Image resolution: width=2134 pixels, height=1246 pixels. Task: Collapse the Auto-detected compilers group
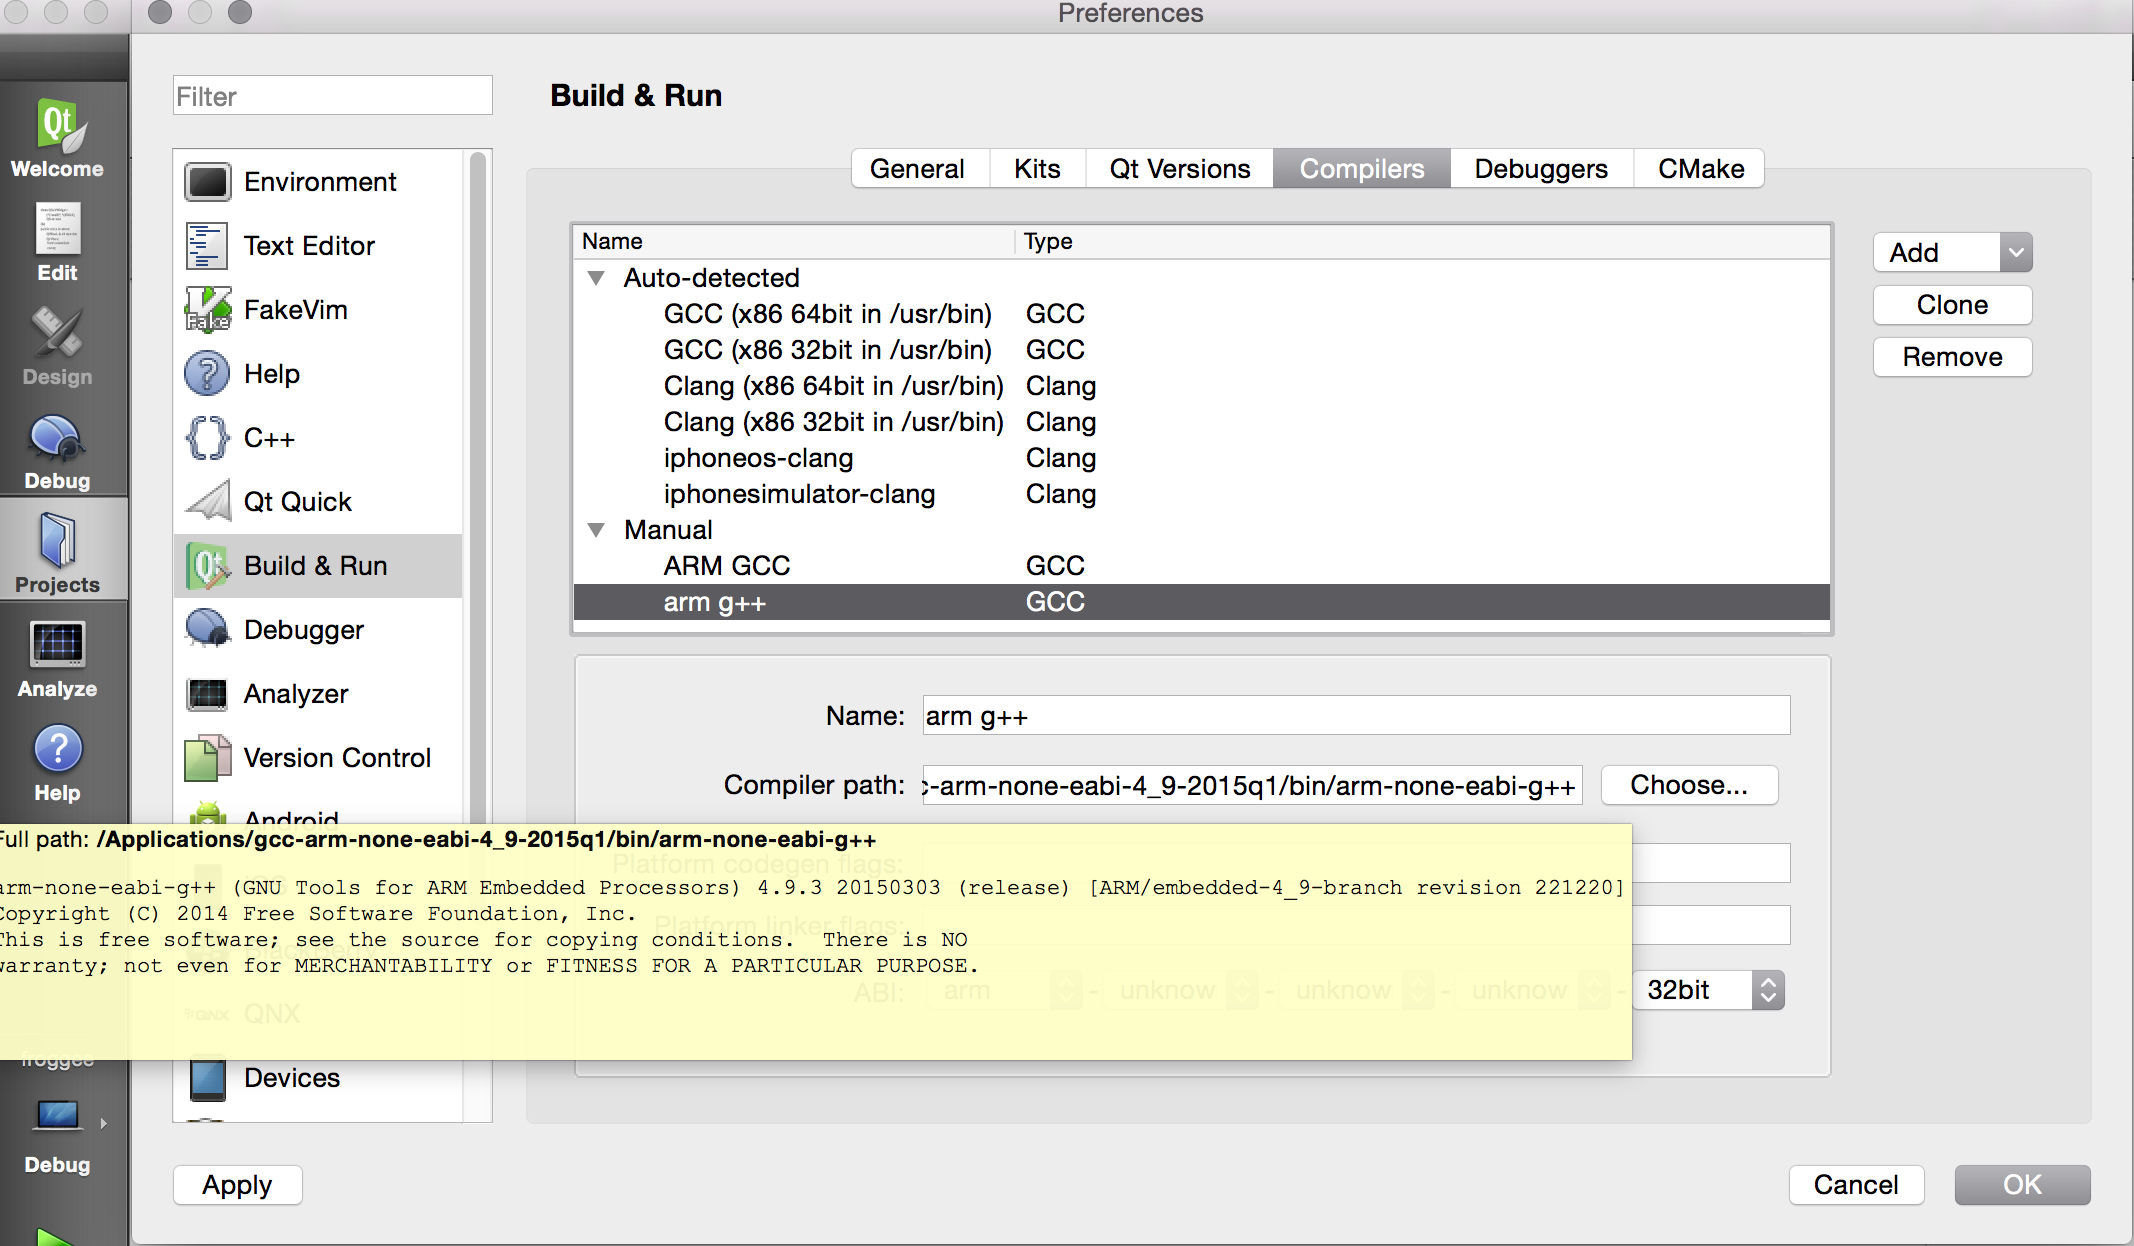[x=596, y=278]
